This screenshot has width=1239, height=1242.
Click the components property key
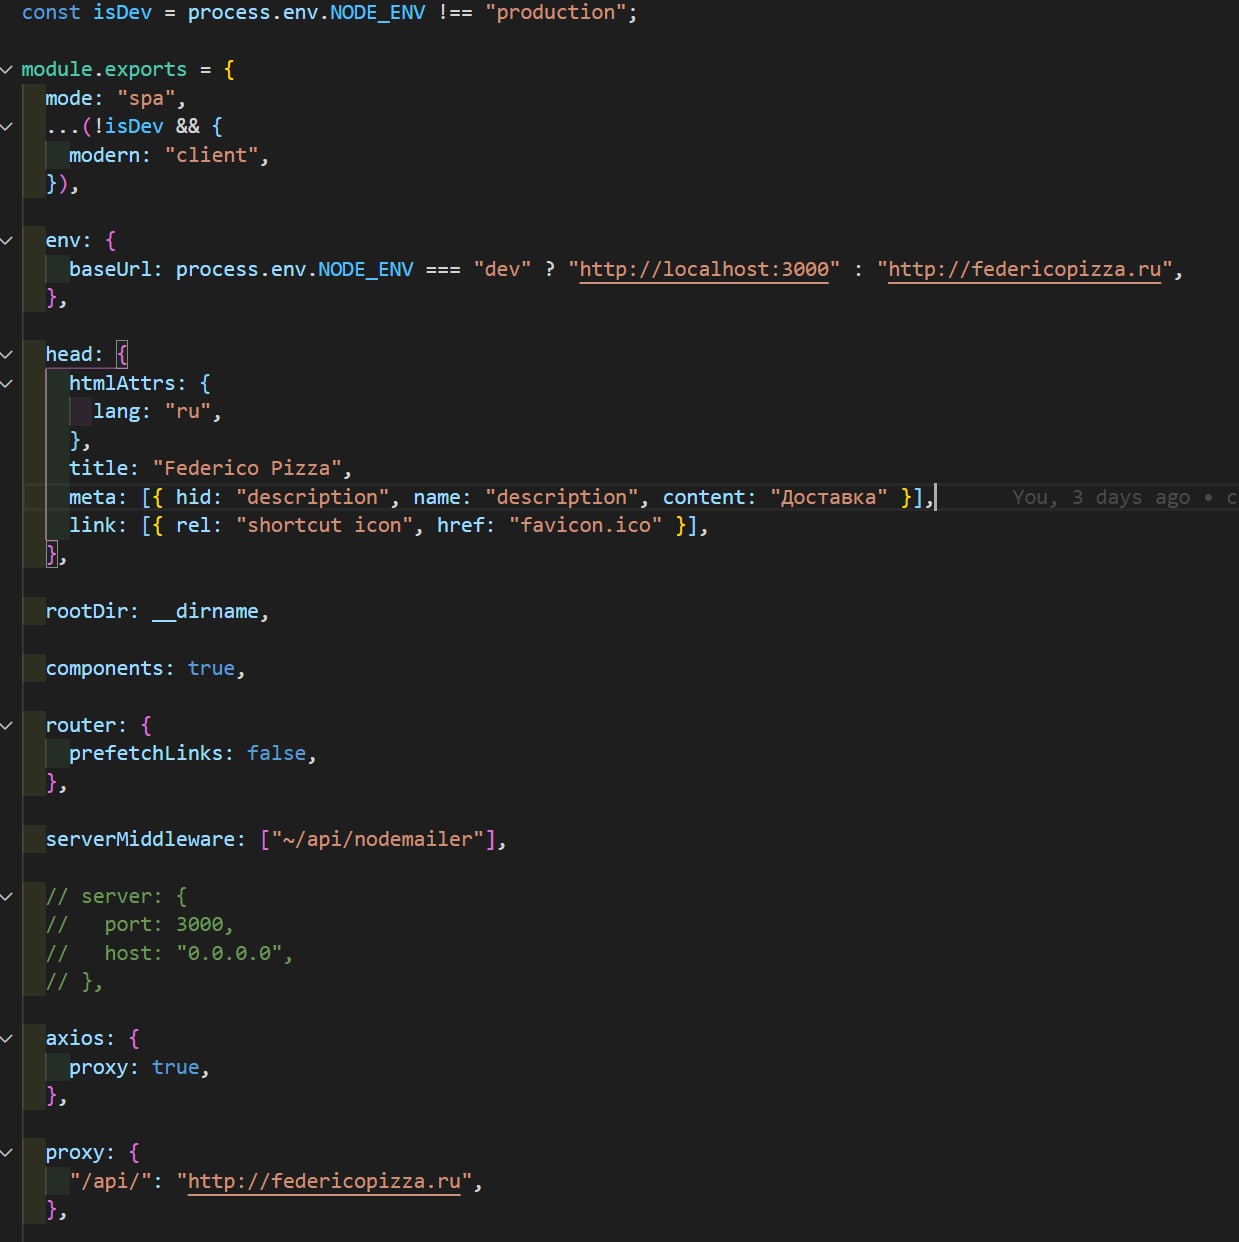(104, 668)
